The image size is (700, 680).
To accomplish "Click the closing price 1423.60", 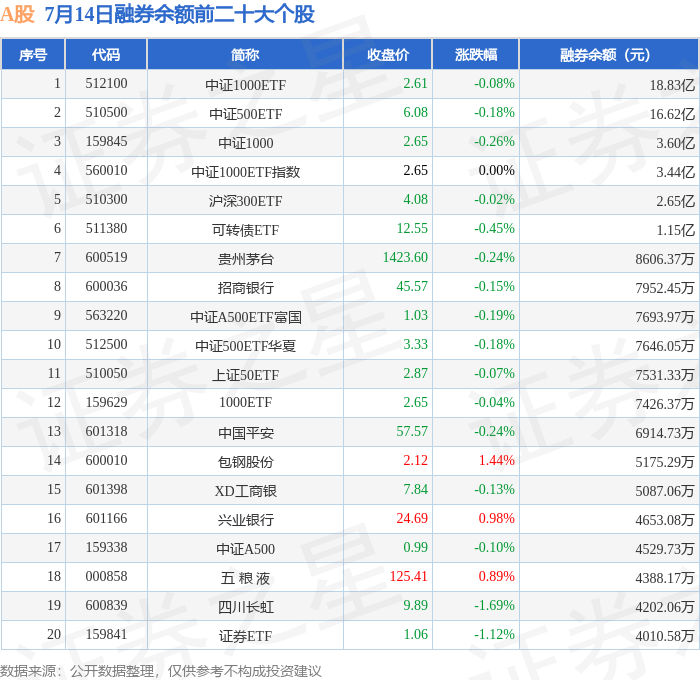I will (x=405, y=258).
